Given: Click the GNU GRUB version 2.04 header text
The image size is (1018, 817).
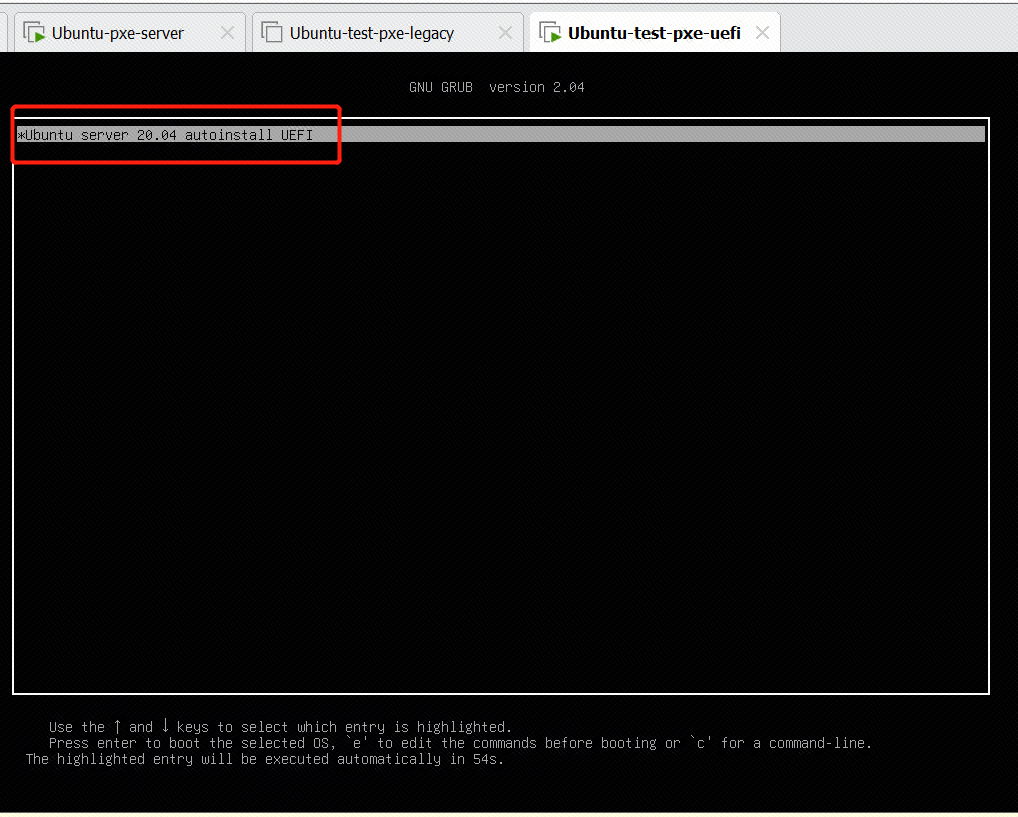Looking at the screenshot, I should (x=497, y=87).
